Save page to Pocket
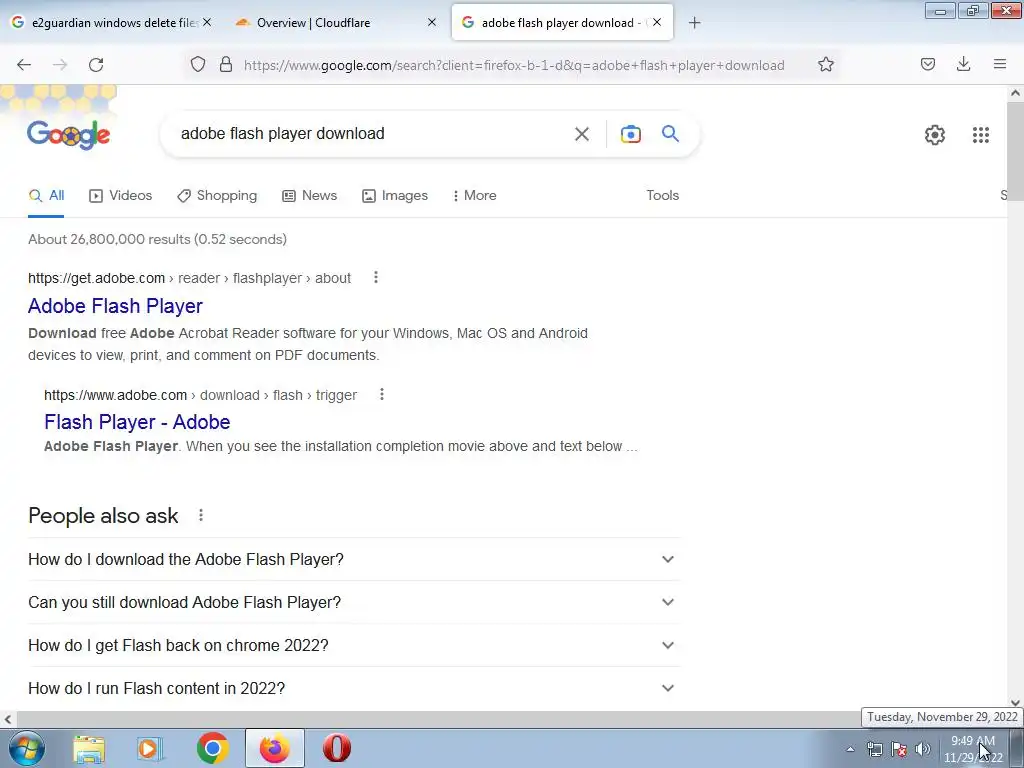 928,64
